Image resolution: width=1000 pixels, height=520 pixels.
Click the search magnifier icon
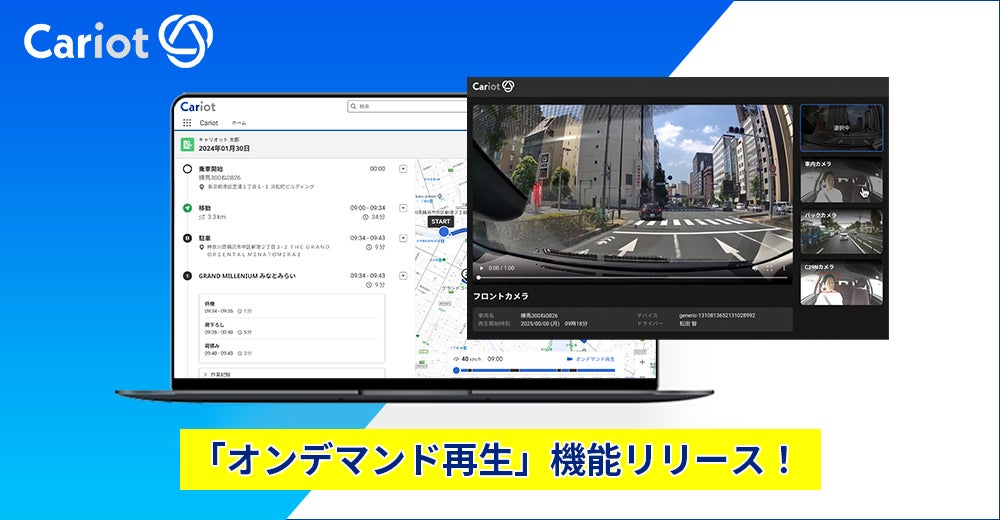(353, 106)
